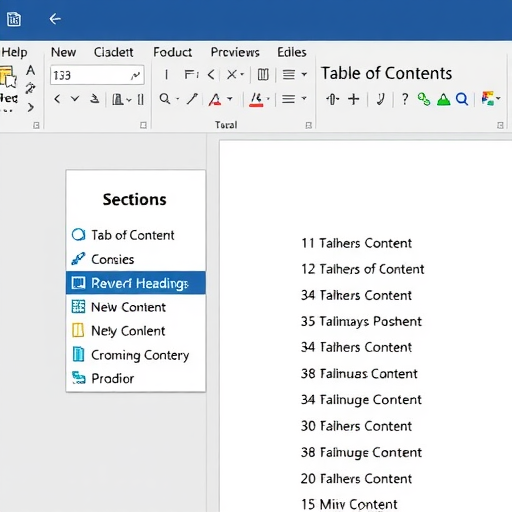512x512 pixels.
Task: Click the plus add icon
Action: coord(354,99)
